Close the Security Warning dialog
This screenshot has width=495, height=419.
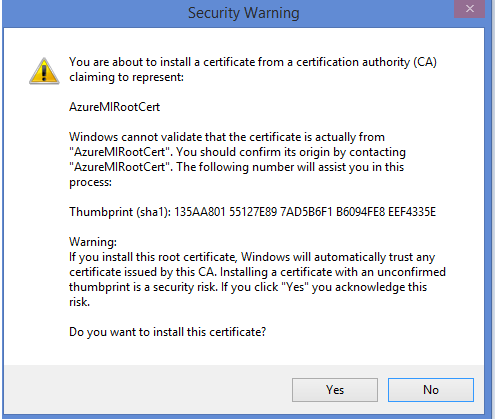tap(469, 9)
